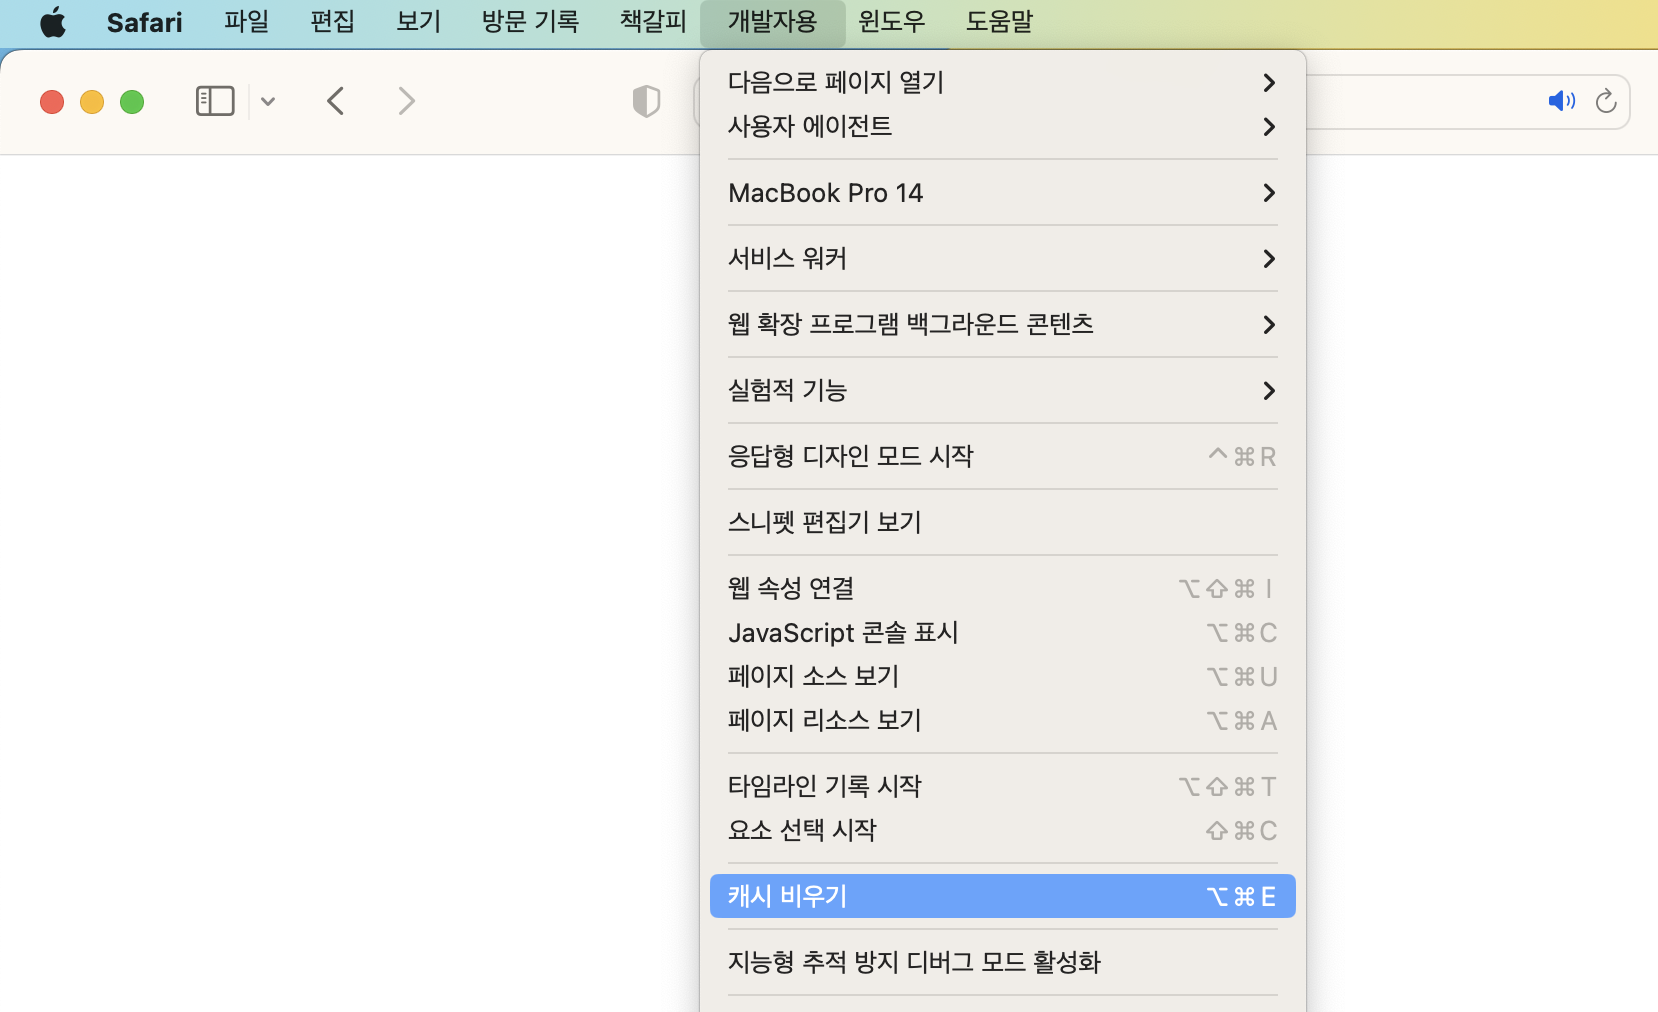Open the 보기 menu
The height and width of the screenshot is (1012, 1658).
(418, 22)
